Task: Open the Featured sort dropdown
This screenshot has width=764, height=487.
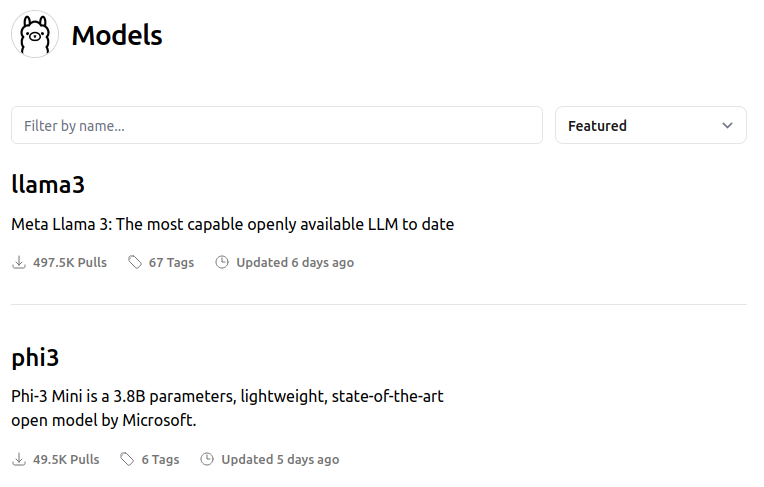Action: coord(650,126)
